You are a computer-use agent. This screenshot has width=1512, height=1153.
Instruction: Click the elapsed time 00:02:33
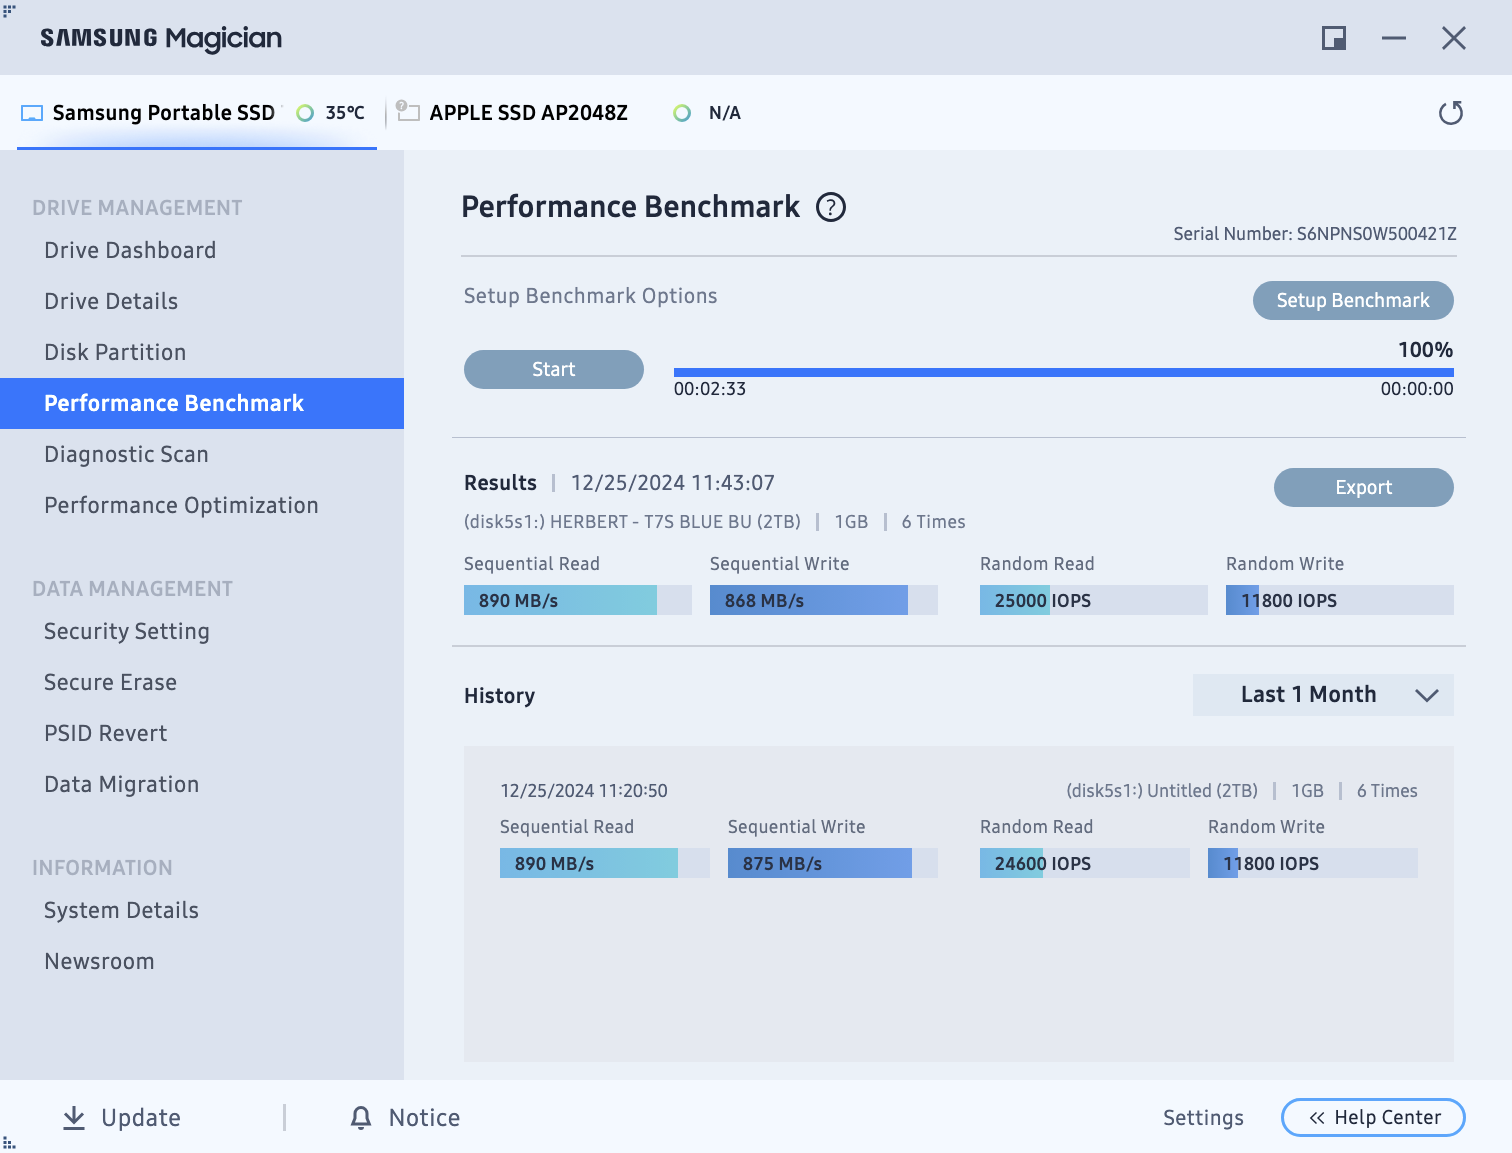[710, 389]
